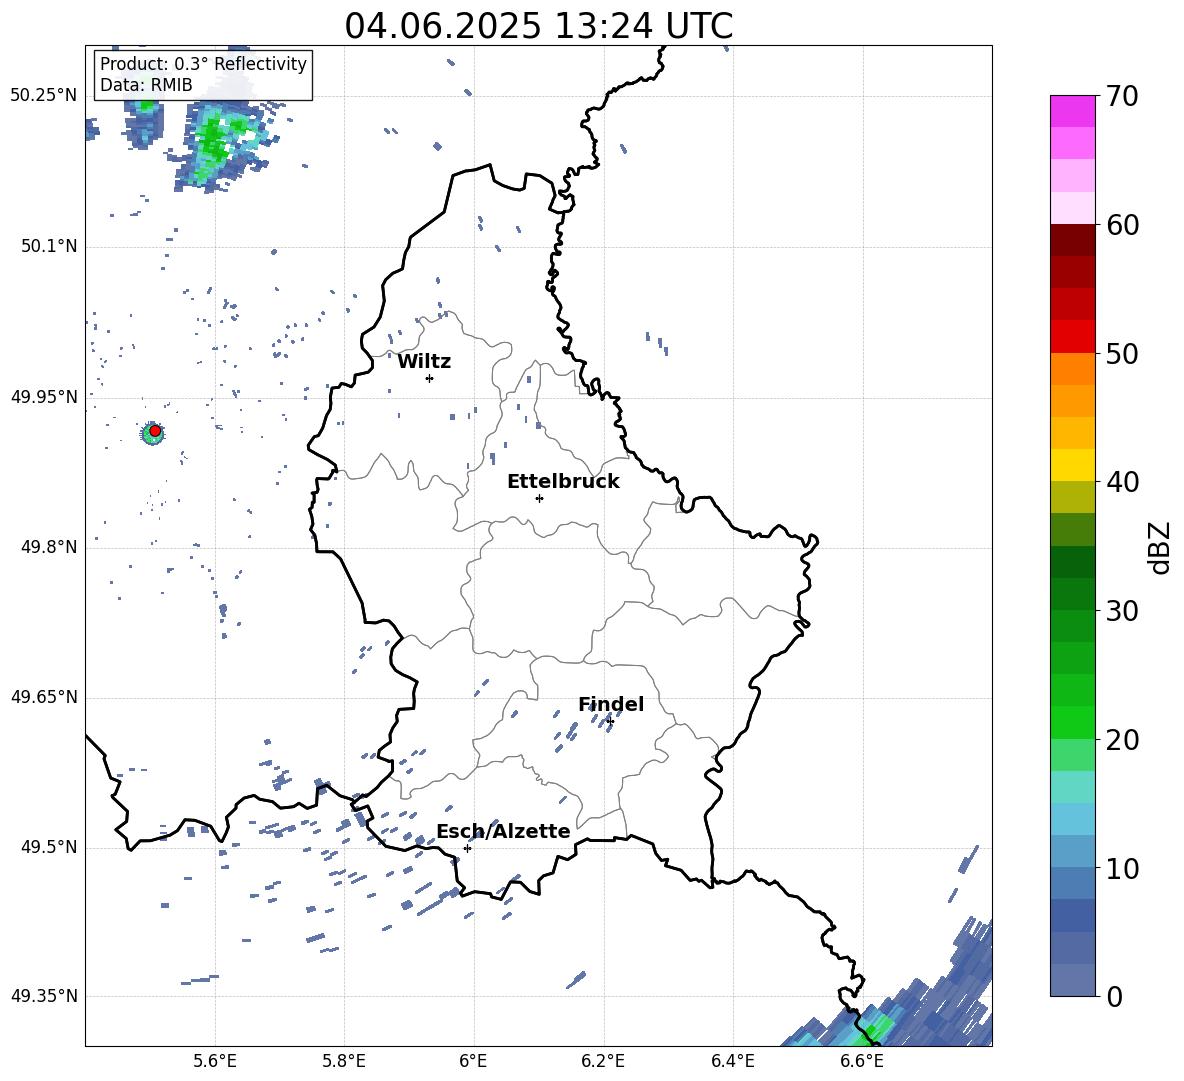Viewport: 1184px width, 1081px height.
Task: Click the Esch/Alzette cross marker
Action: pos(467,848)
